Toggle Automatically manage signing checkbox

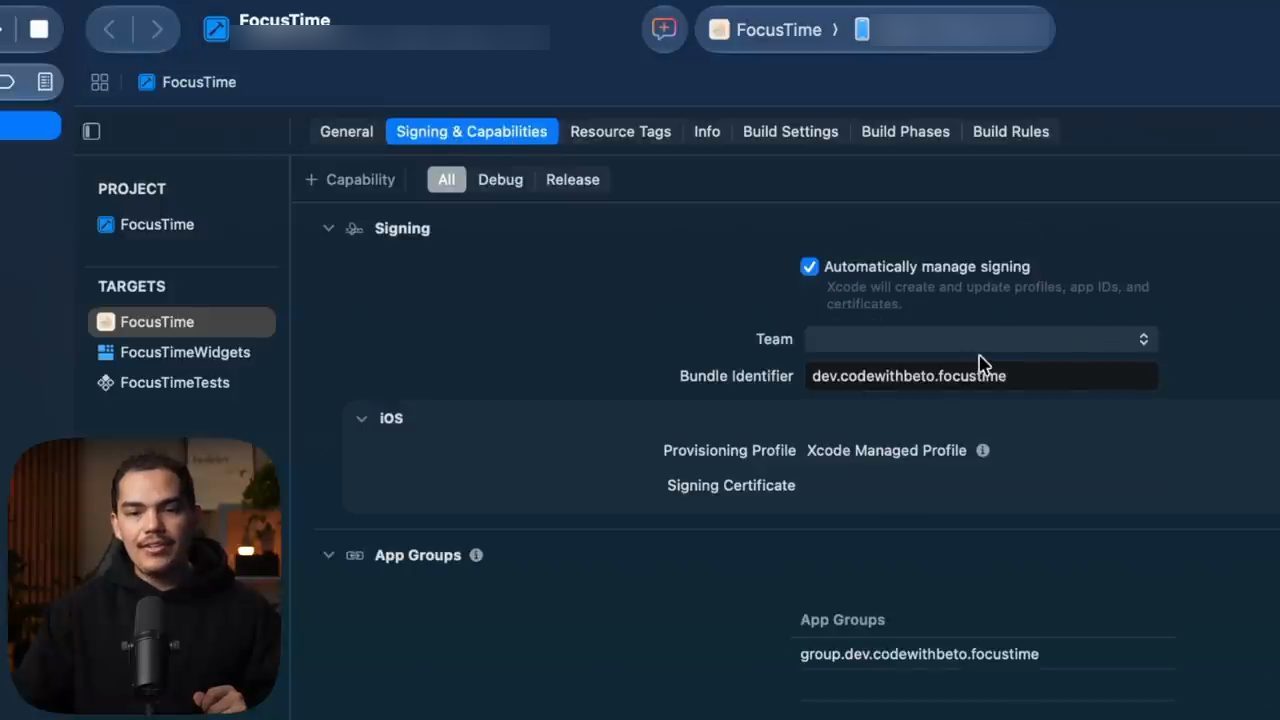tap(809, 267)
